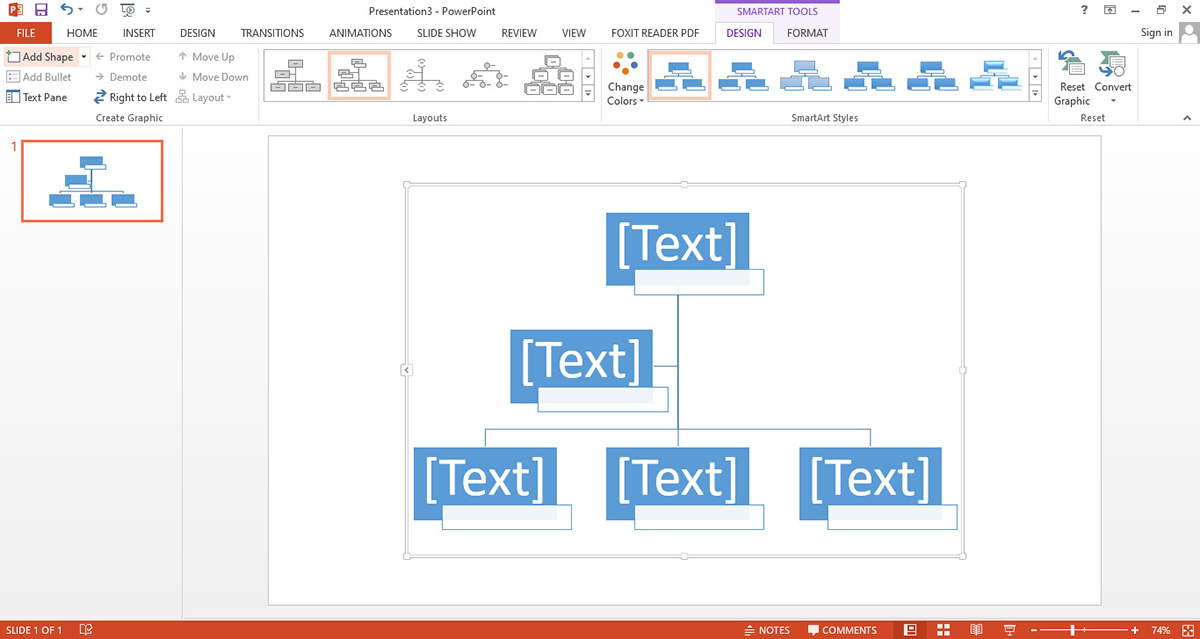Click the Save icon in quick access toolbar
Image resolution: width=1200 pixels, height=639 pixels.
tap(41, 10)
